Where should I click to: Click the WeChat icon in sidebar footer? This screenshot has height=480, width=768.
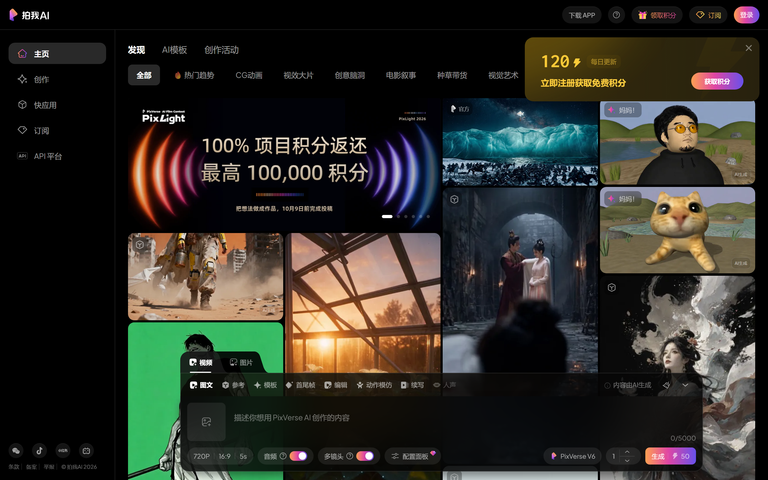pyautogui.click(x=16, y=451)
